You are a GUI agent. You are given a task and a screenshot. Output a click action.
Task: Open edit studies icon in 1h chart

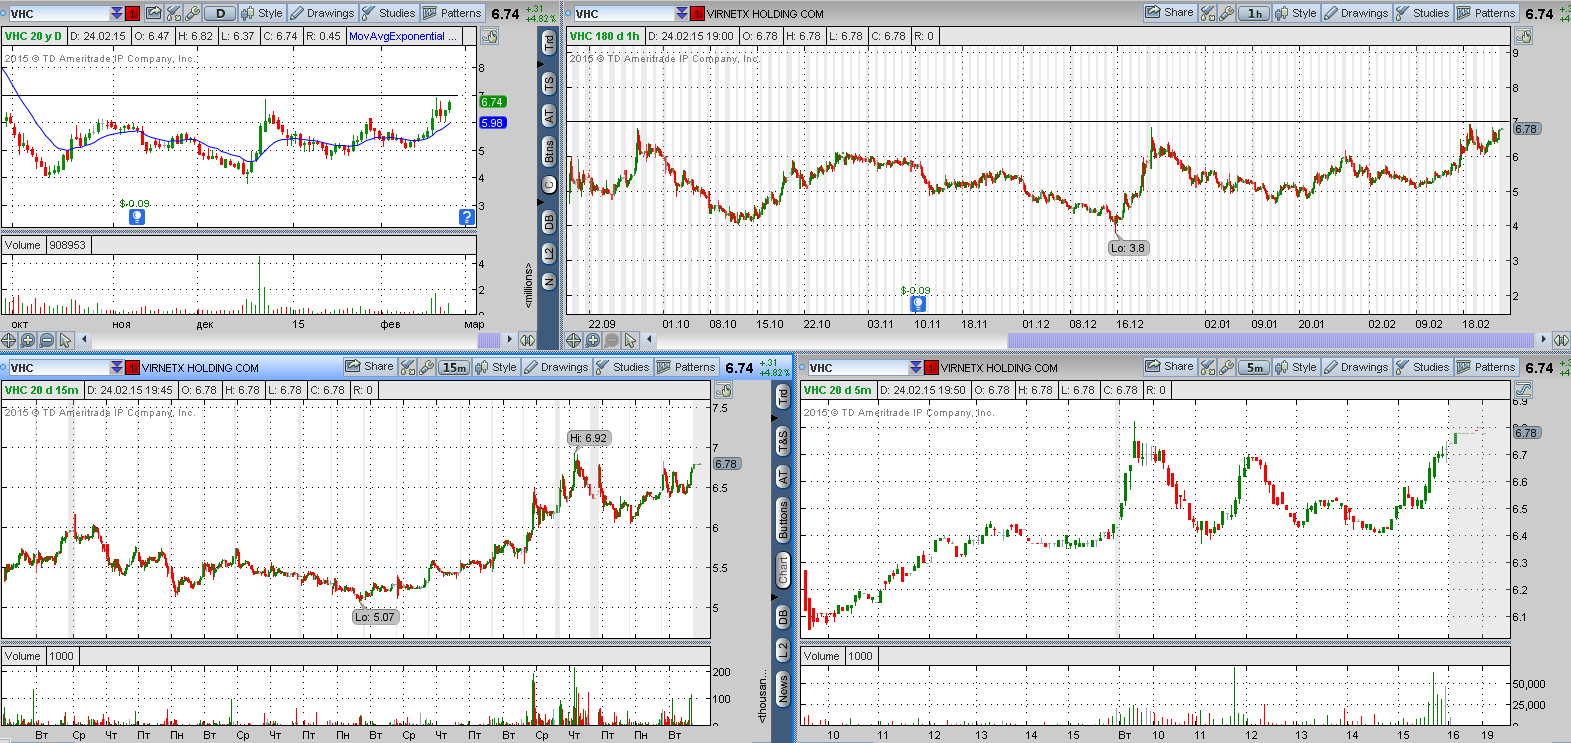1208,13
